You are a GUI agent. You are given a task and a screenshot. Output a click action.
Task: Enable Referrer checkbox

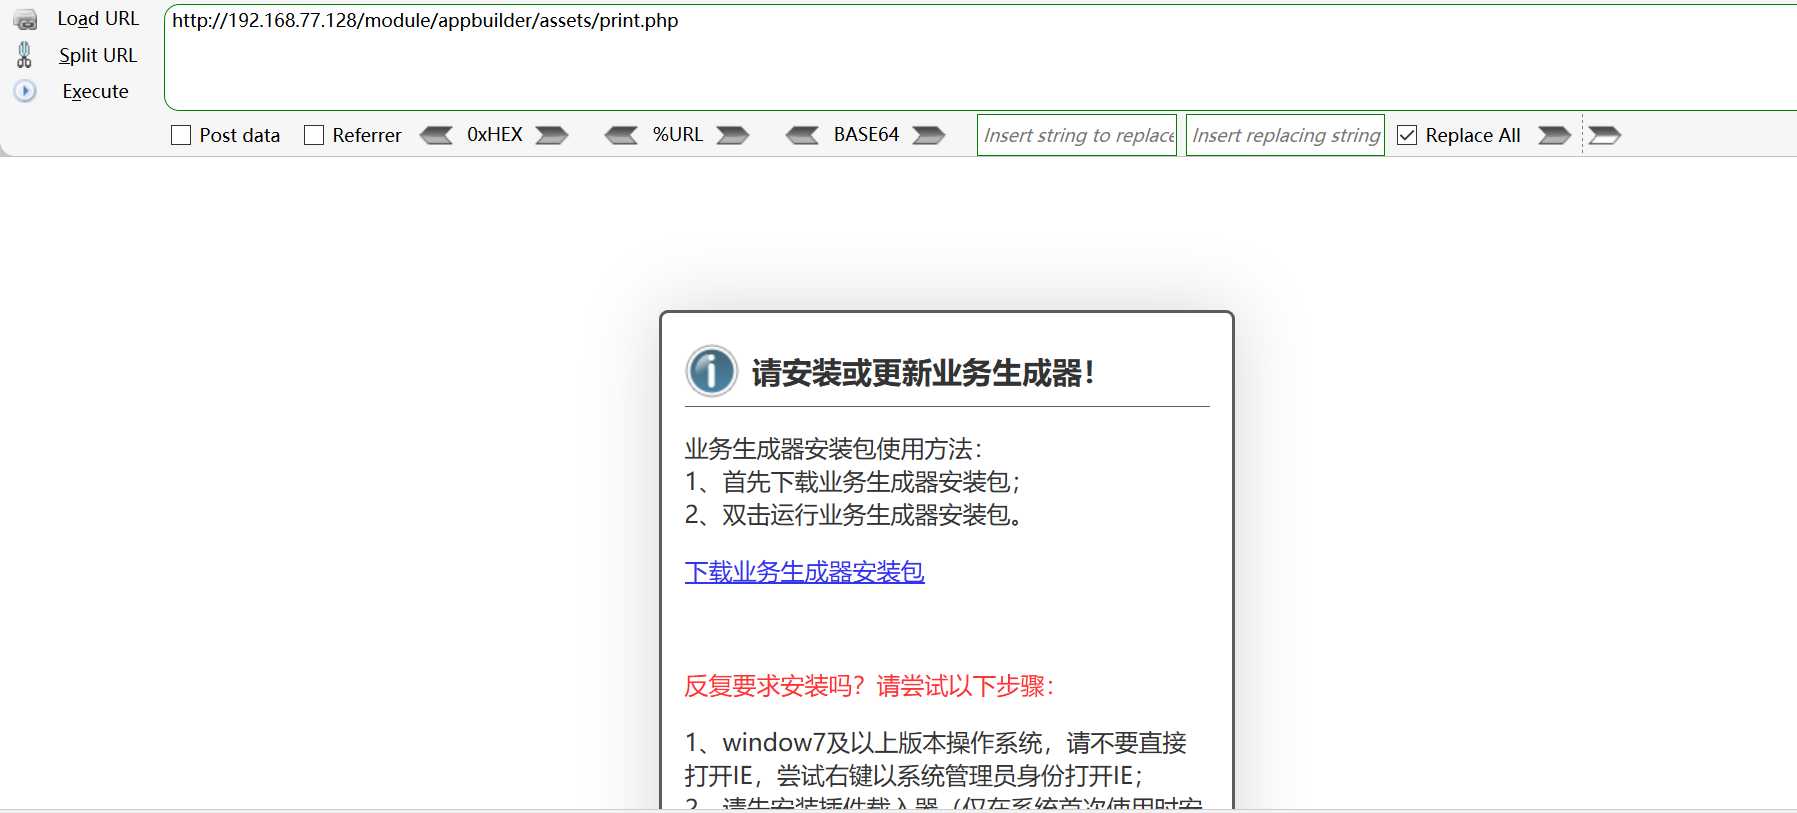tap(314, 135)
